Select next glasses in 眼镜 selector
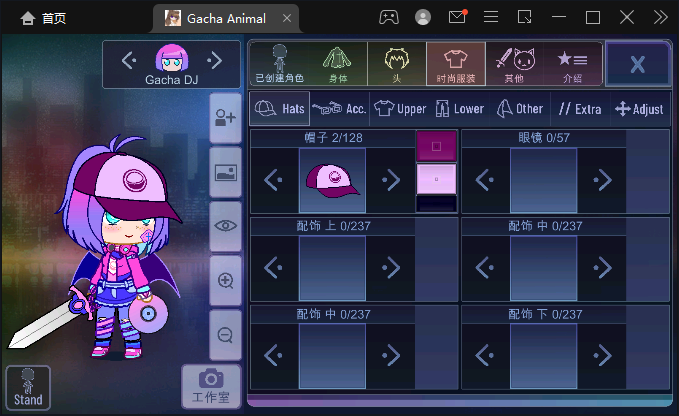The width and height of the screenshot is (679, 416). (602, 180)
